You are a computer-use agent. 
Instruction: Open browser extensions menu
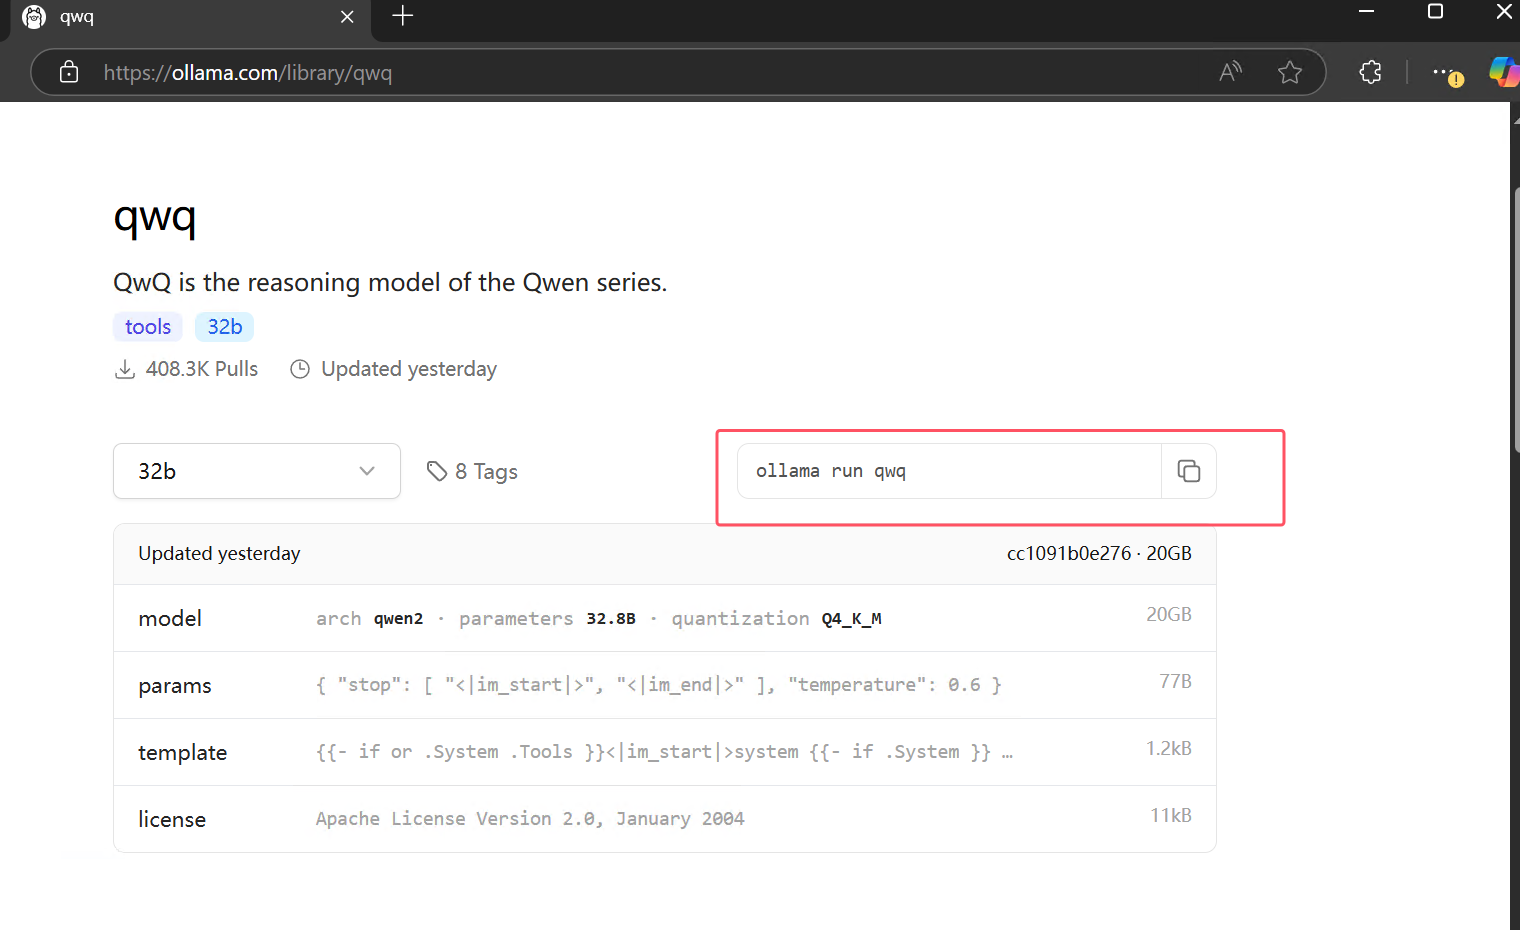[1371, 72]
